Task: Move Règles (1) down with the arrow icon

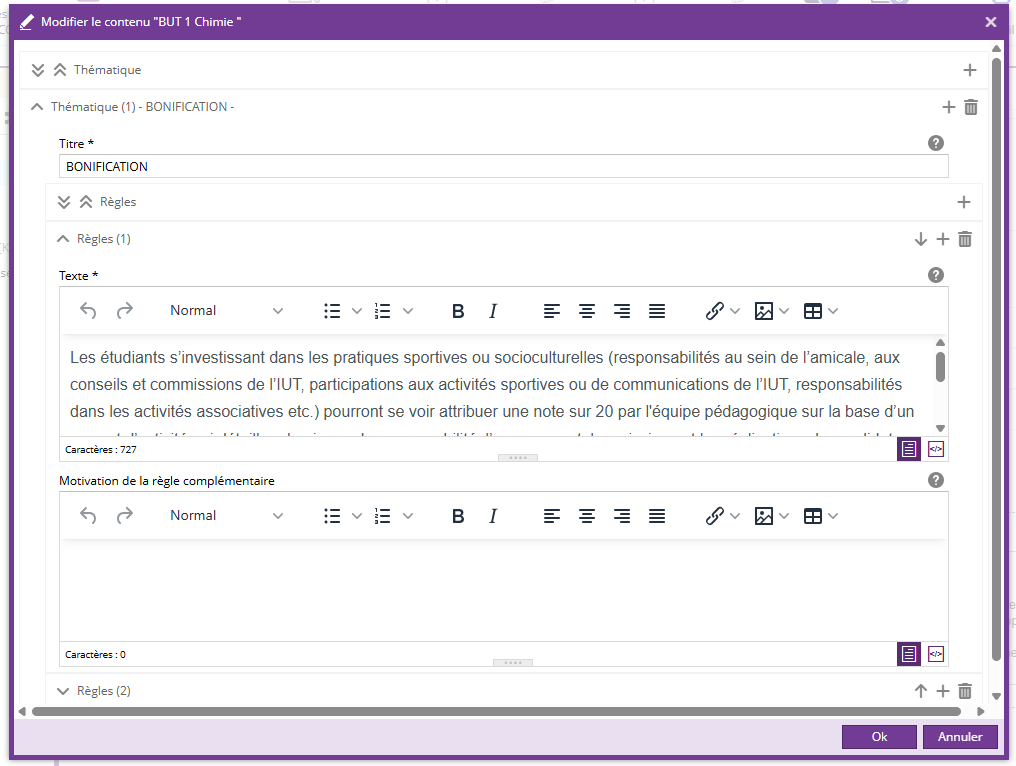Action: 921,239
